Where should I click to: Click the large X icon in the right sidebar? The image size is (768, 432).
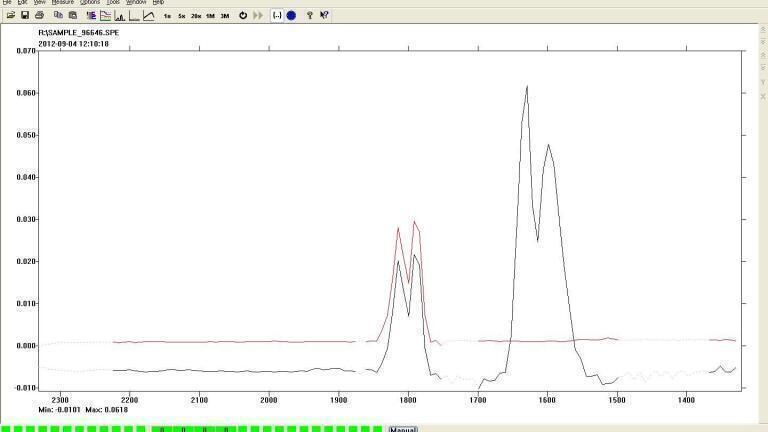point(763,96)
